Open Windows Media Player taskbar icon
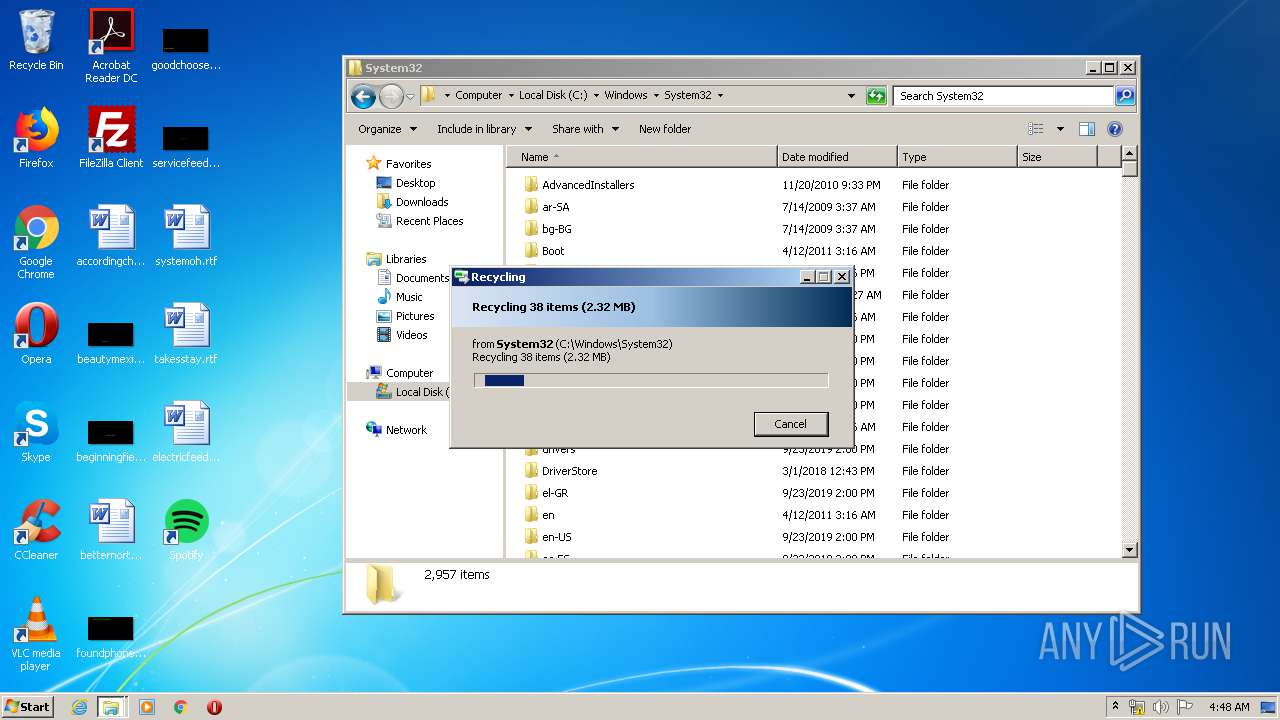The height and width of the screenshot is (720, 1280). 147,707
